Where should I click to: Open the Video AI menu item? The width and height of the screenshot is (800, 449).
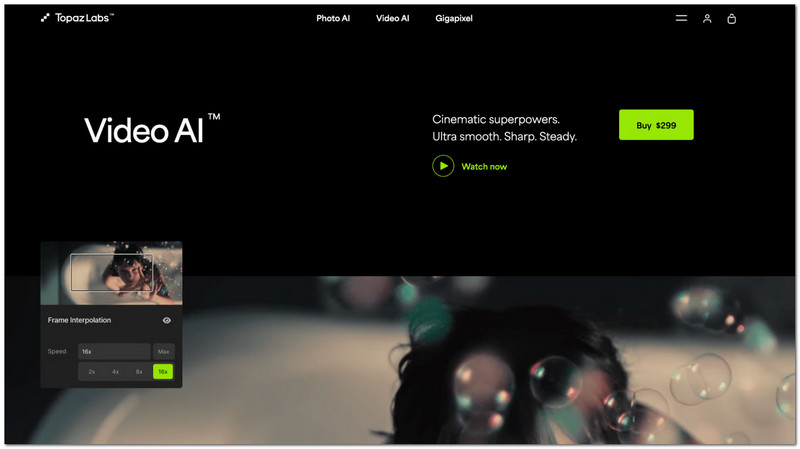(x=392, y=18)
